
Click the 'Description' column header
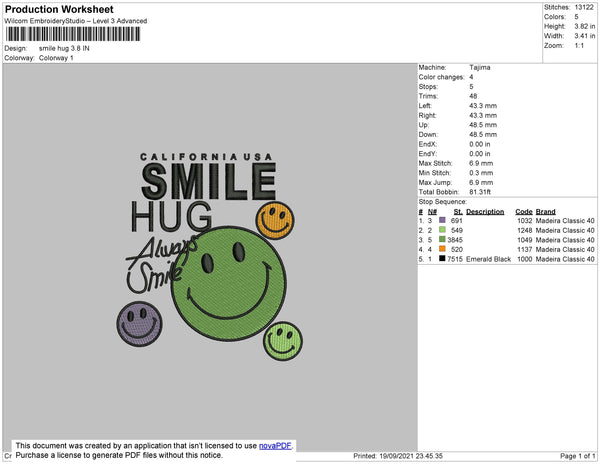coord(485,212)
